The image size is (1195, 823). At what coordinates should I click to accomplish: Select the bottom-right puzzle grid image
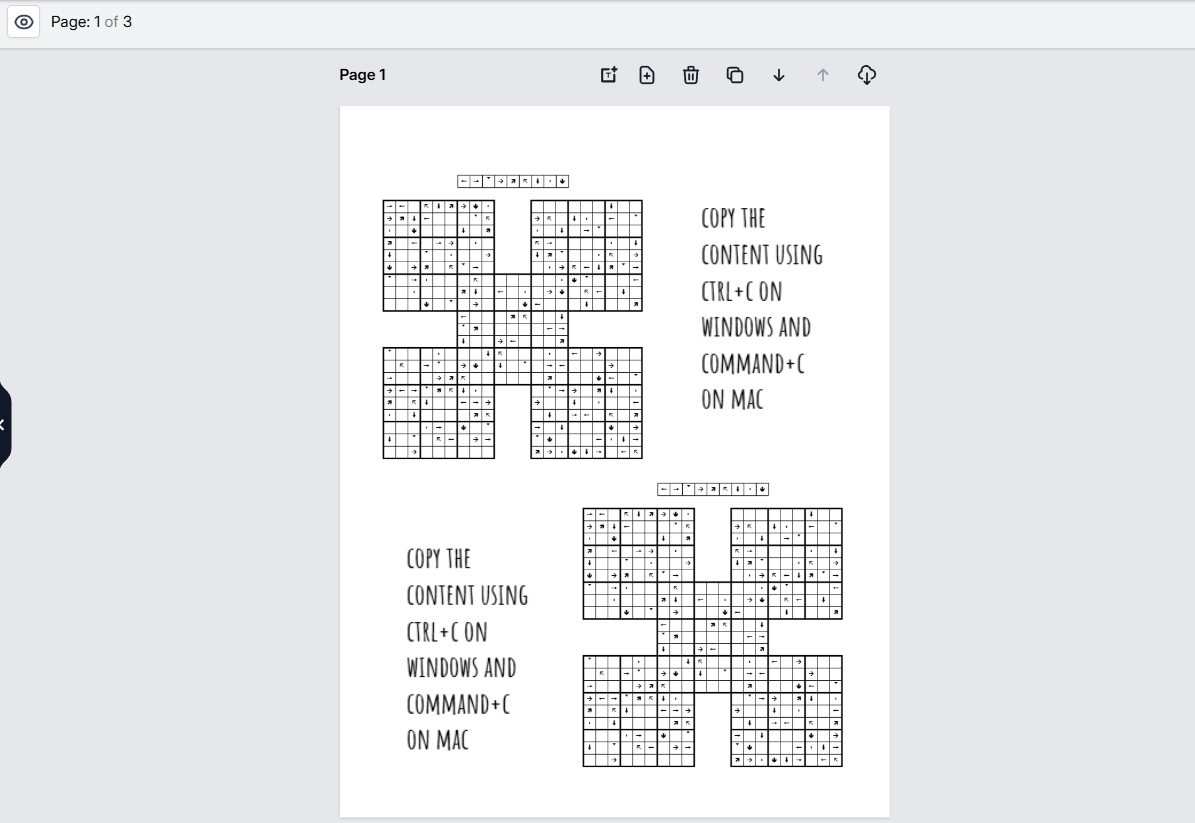[x=785, y=710]
